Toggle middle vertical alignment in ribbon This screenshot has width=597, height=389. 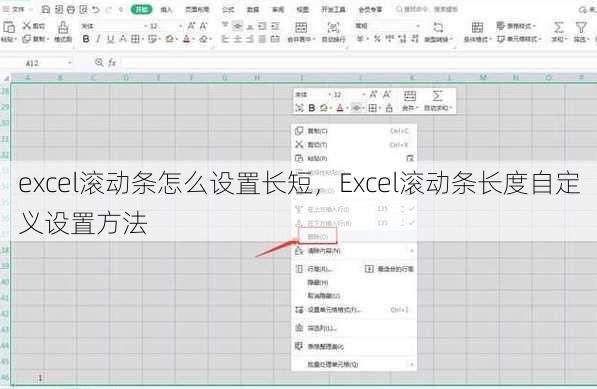[237, 26]
